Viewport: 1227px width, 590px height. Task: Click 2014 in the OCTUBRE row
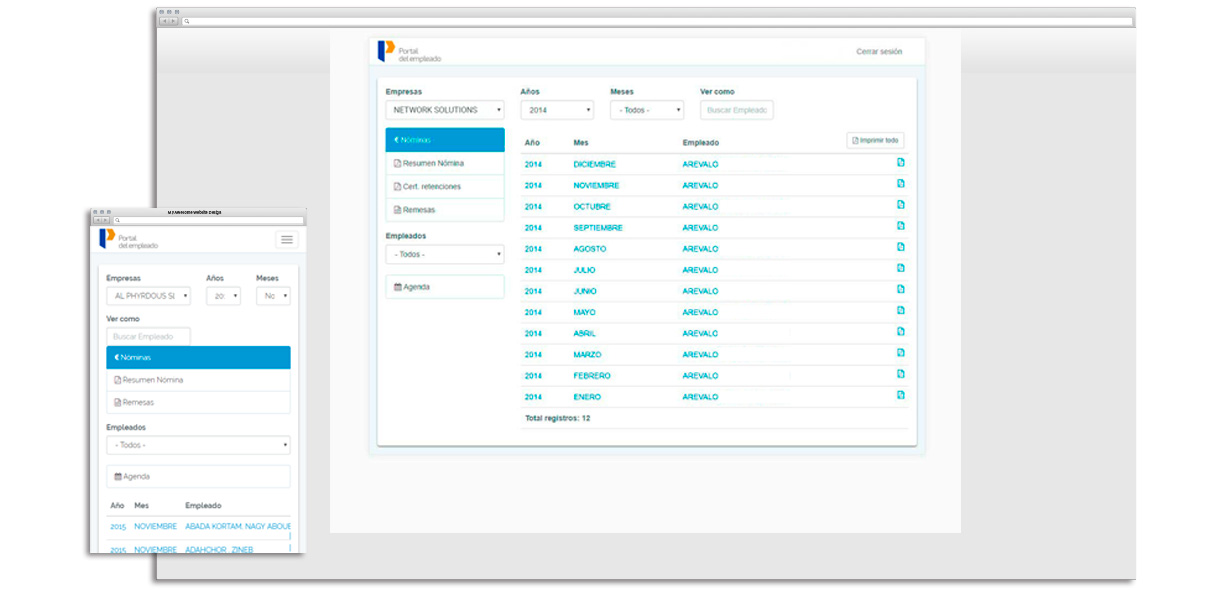(x=533, y=207)
